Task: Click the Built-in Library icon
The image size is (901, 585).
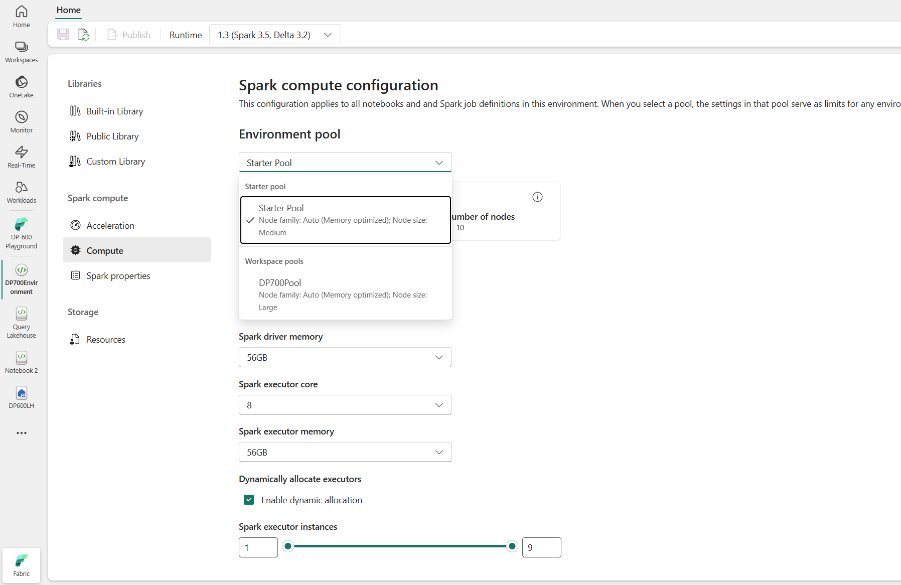Action: tap(75, 111)
